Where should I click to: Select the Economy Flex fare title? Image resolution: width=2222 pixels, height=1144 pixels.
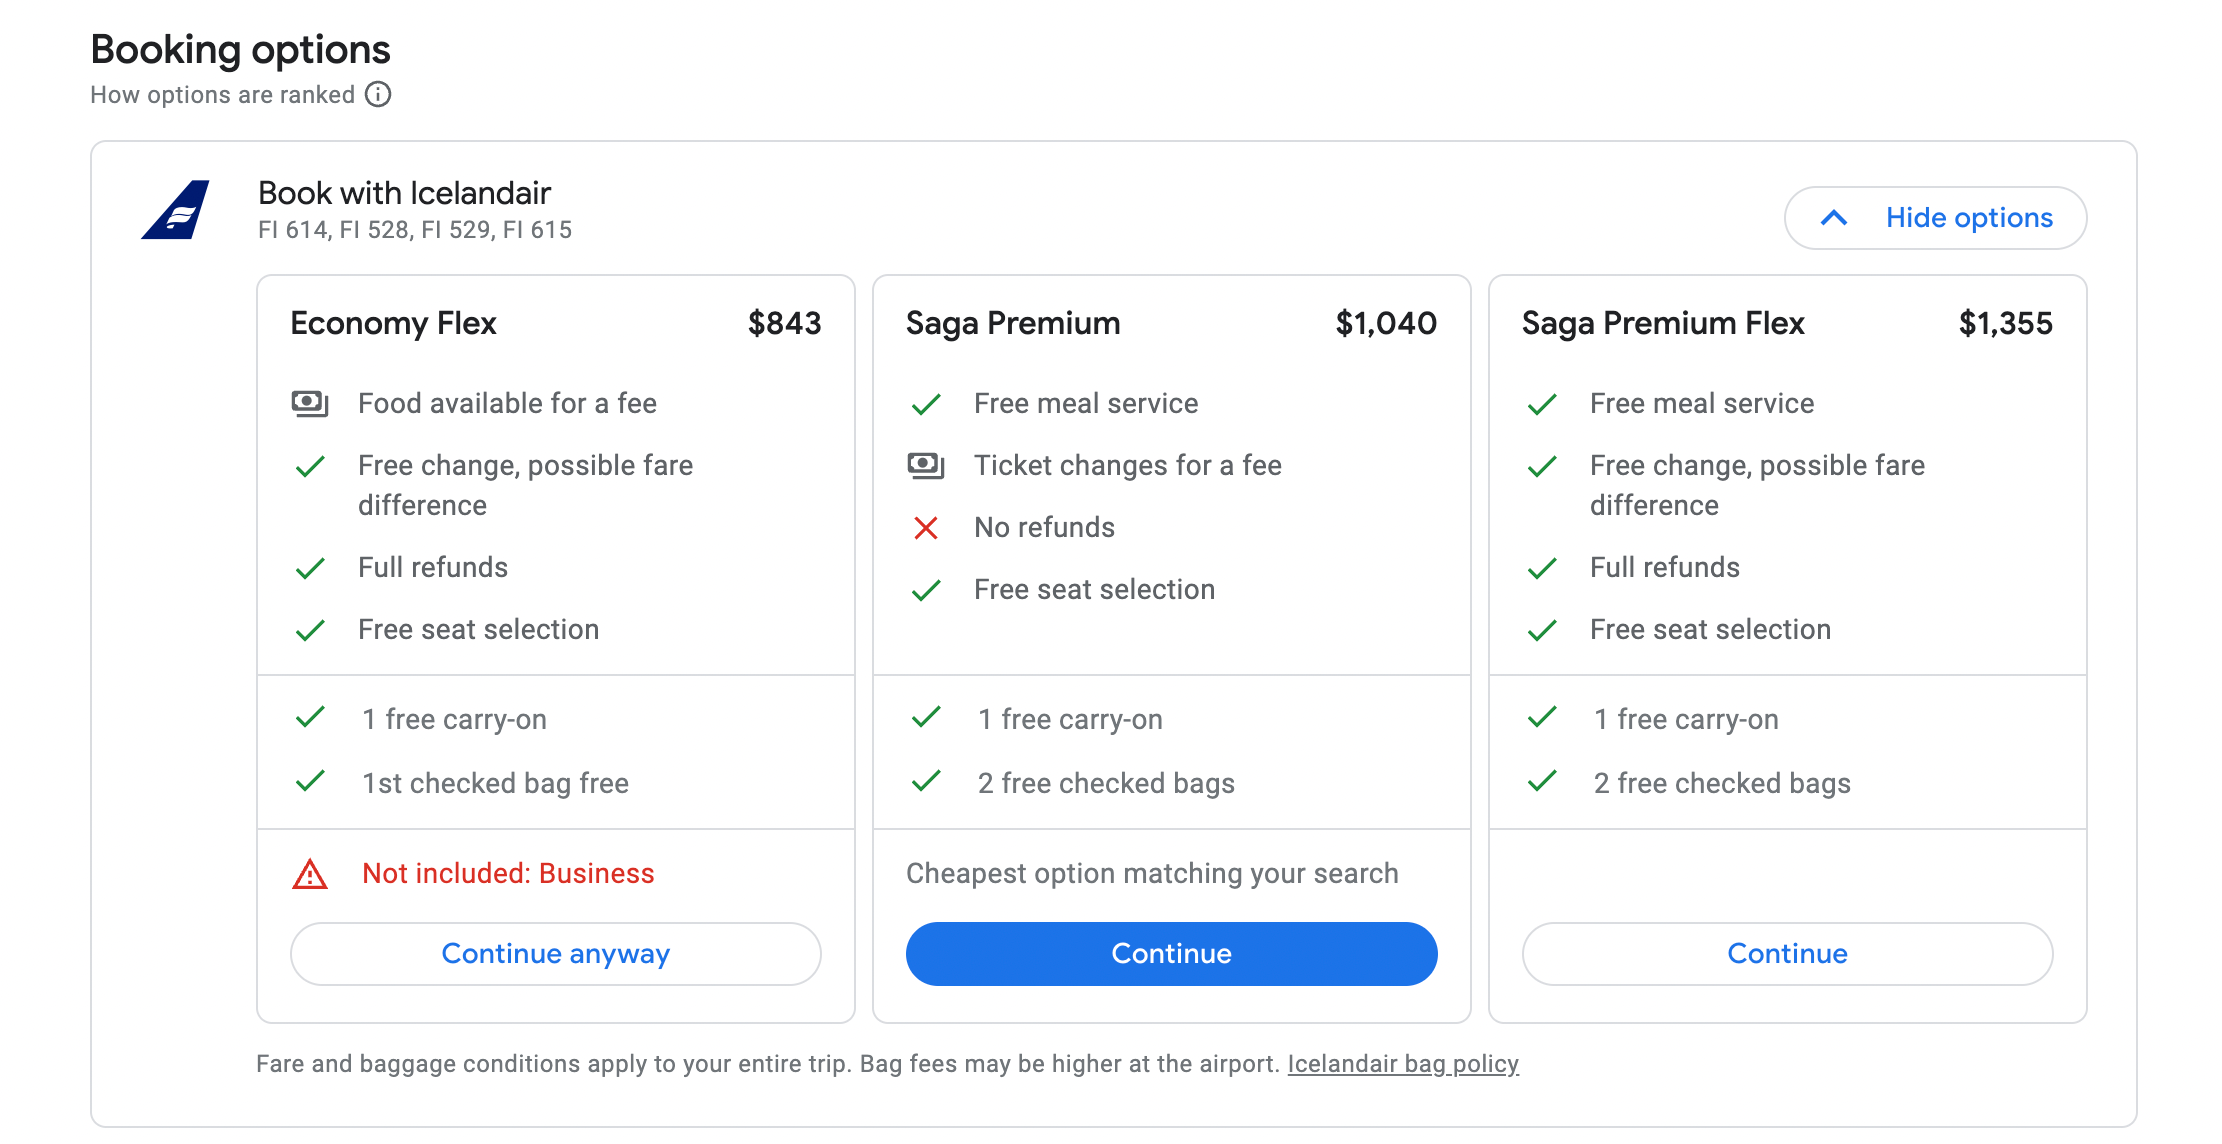(393, 324)
